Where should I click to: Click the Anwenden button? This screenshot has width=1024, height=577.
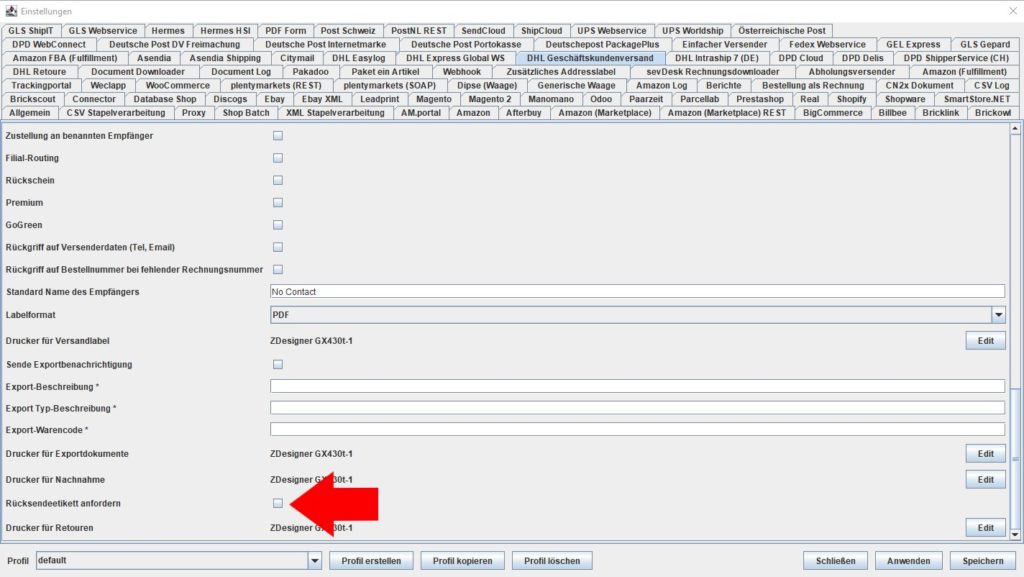[x=908, y=561]
